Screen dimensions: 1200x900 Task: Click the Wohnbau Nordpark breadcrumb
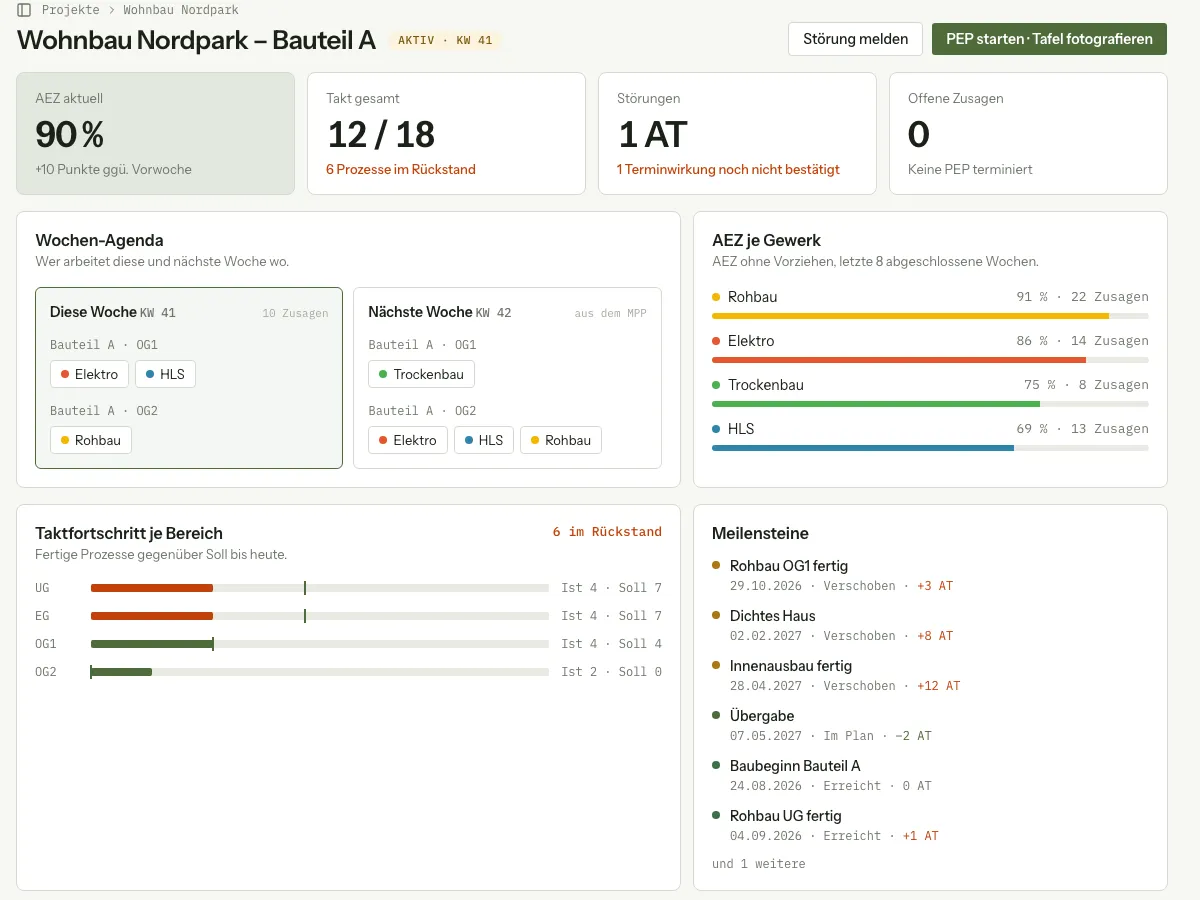181,10
